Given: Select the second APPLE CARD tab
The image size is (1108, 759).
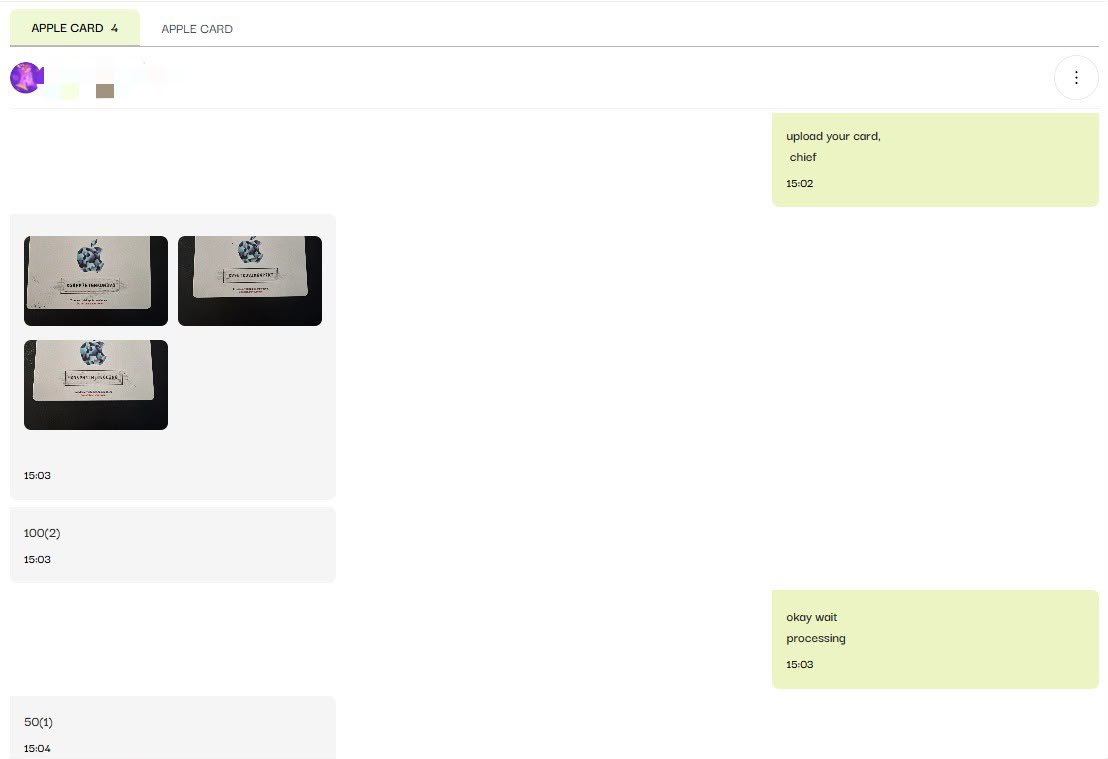Looking at the screenshot, I should click(x=197, y=29).
